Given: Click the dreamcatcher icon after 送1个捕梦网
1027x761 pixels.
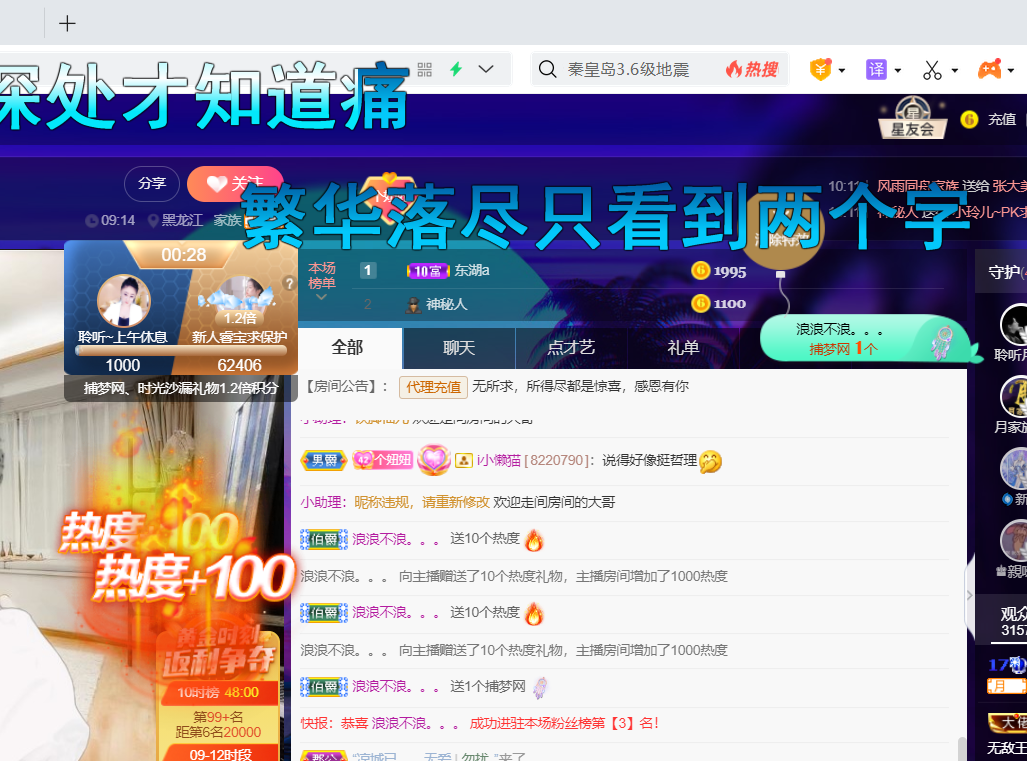Looking at the screenshot, I should pos(540,687).
